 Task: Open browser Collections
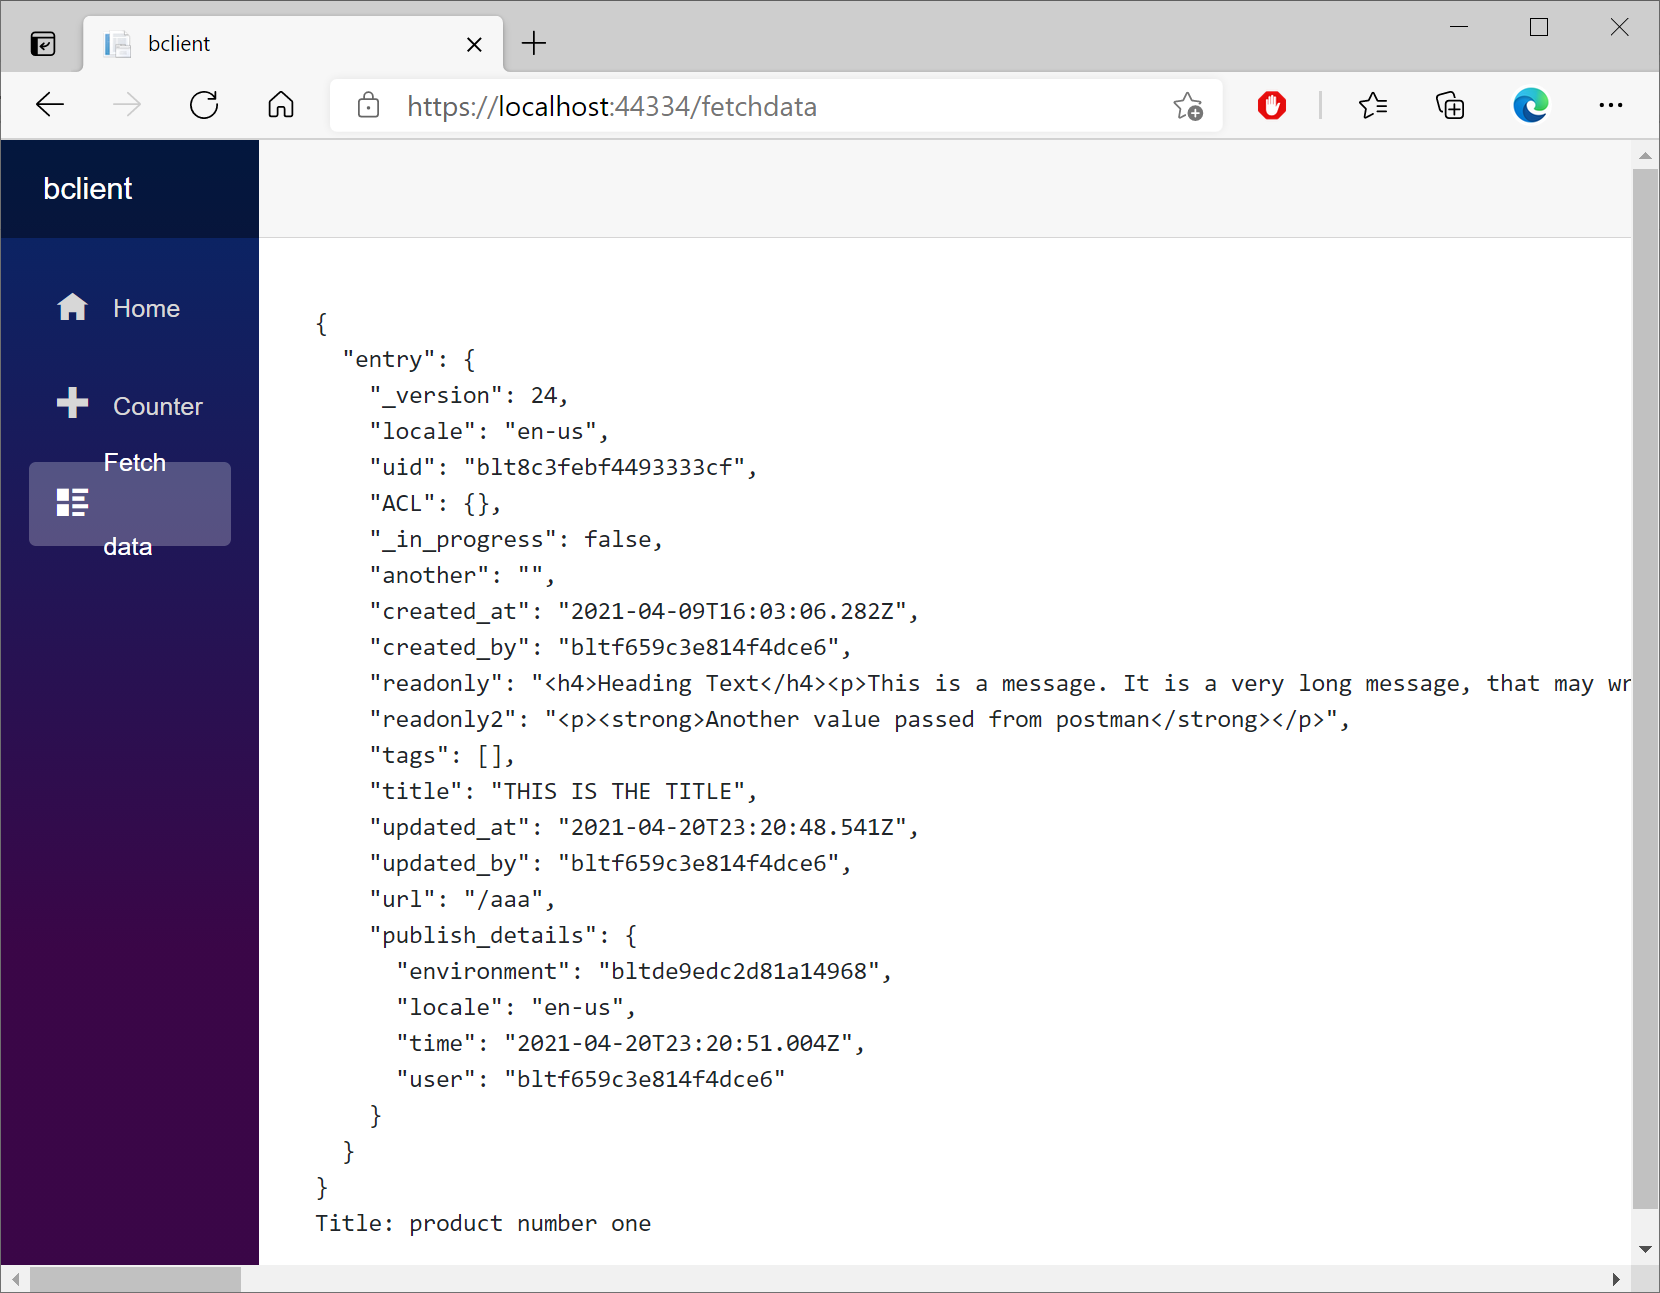(x=1451, y=105)
